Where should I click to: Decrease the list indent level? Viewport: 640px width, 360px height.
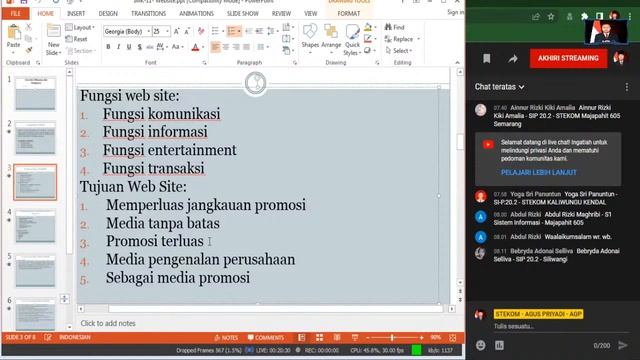pos(249,31)
